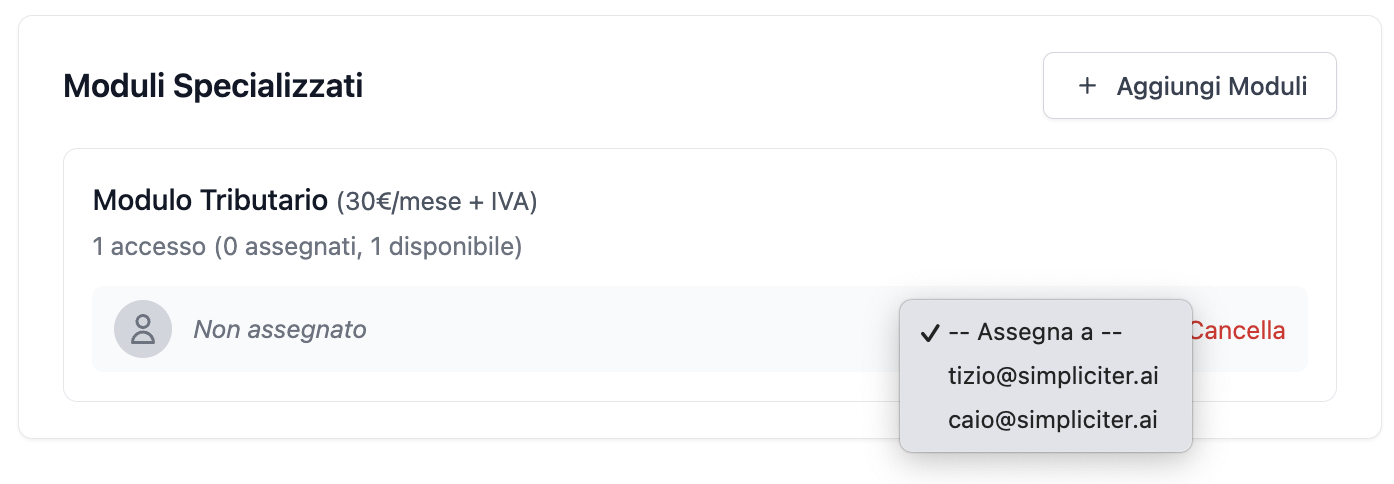Click the checkmark beside Assegna a
Image resolution: width=1394 pixels, height=484 pixels.
coord(929,333)
